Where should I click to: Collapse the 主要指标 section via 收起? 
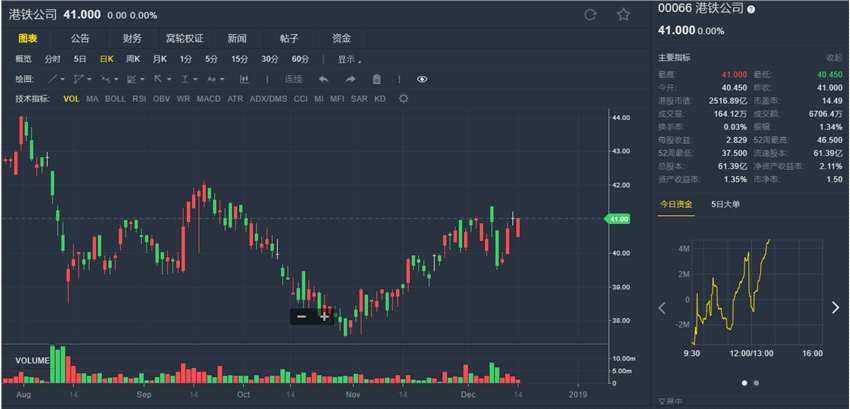(834, 57)
